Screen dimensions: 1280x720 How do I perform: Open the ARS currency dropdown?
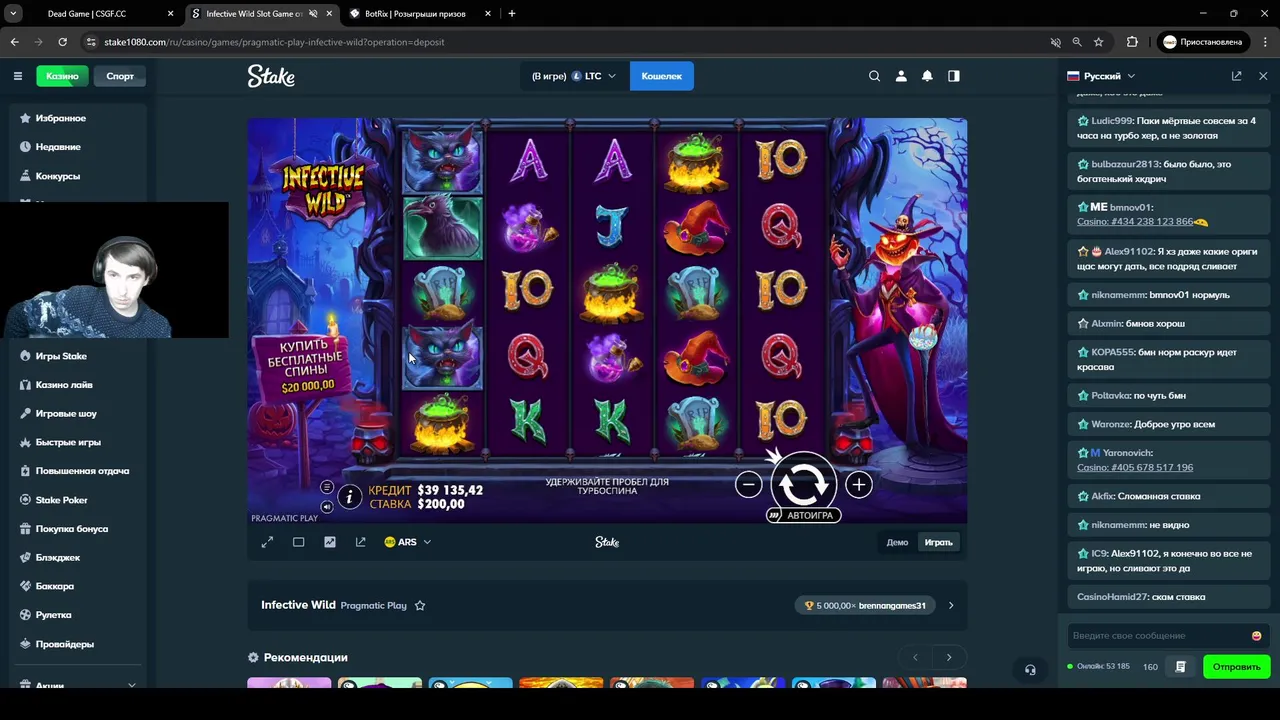(408, 542)
